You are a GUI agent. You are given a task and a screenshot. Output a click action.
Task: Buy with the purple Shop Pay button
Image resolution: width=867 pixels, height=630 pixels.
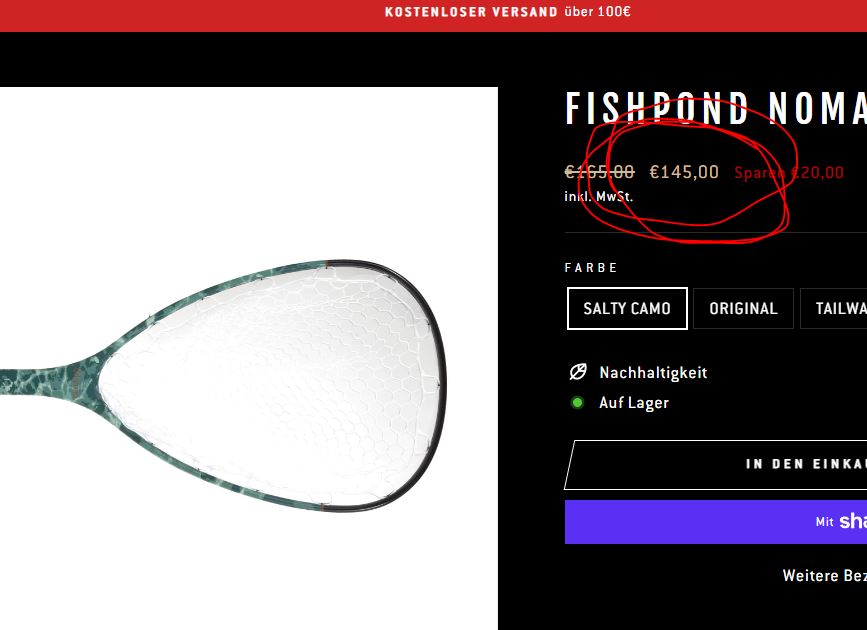coord(715,522)
